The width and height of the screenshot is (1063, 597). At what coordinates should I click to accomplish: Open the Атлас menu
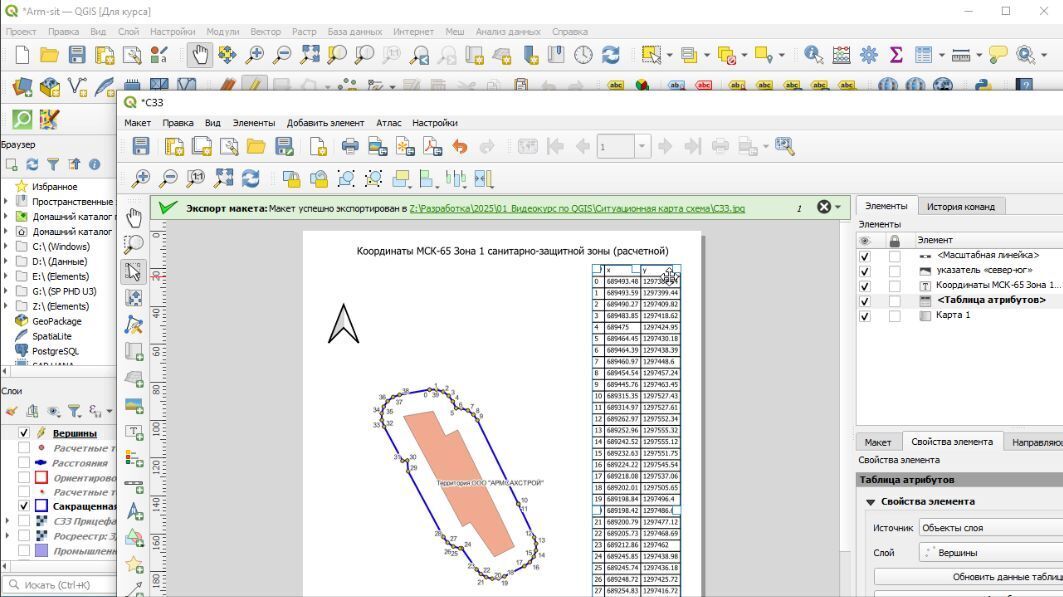[388, 123]
